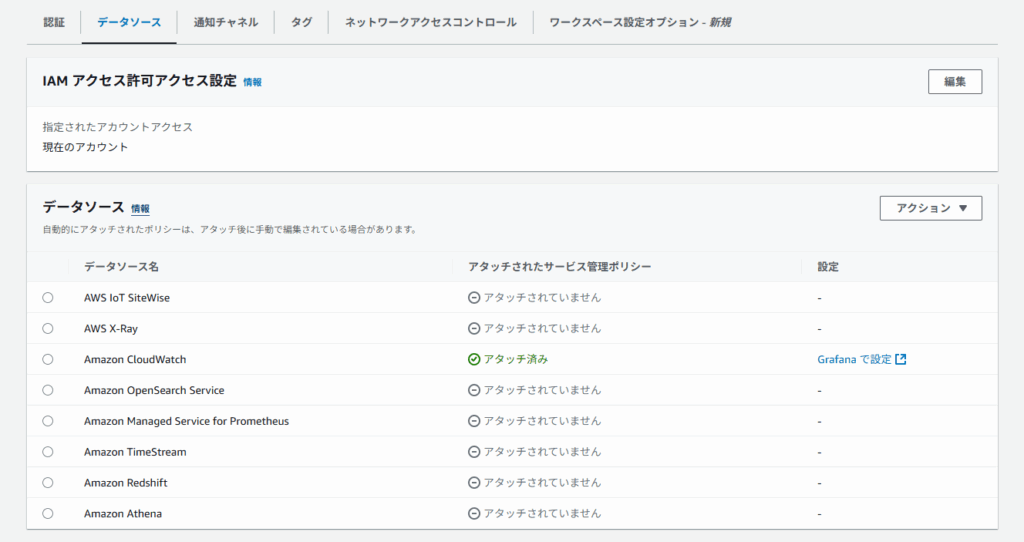Click the アタッチされたサービス管理ポリシー column header
1024x542 pixels.
[560, 266]
